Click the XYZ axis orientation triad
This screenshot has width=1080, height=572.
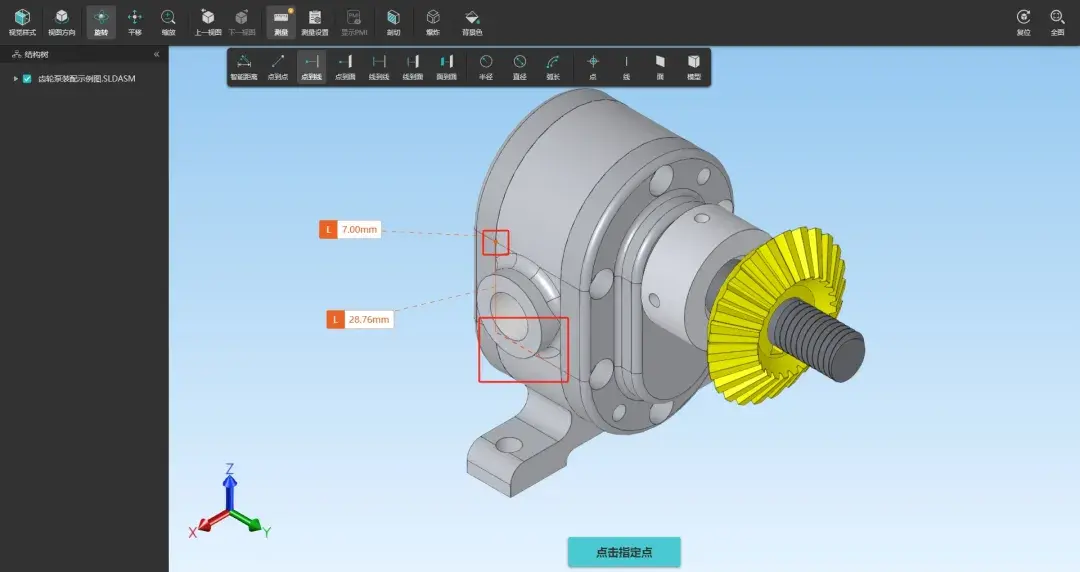pos(230,501)
